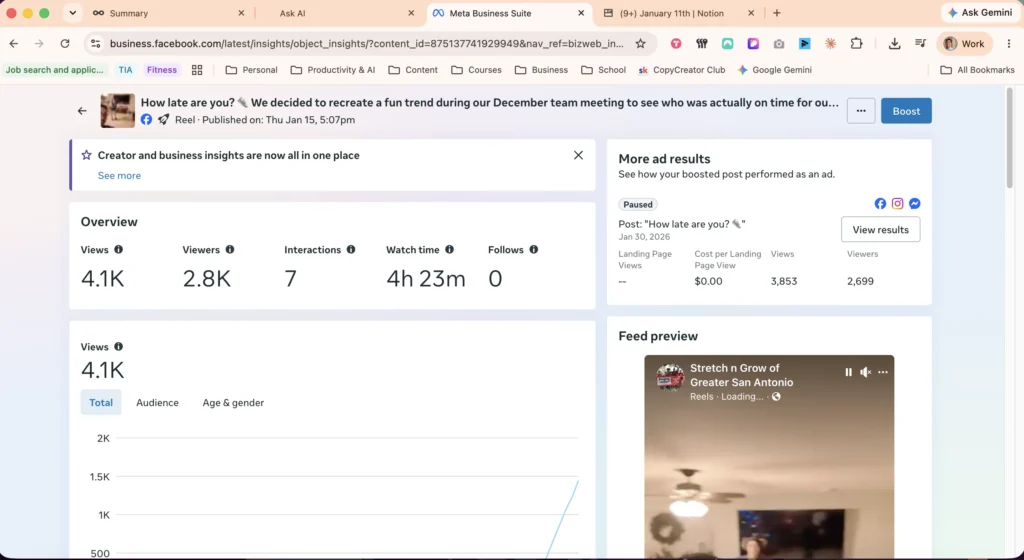Click the Instagram icon in ad results
Screen dimensions: 1024x560
897,204
